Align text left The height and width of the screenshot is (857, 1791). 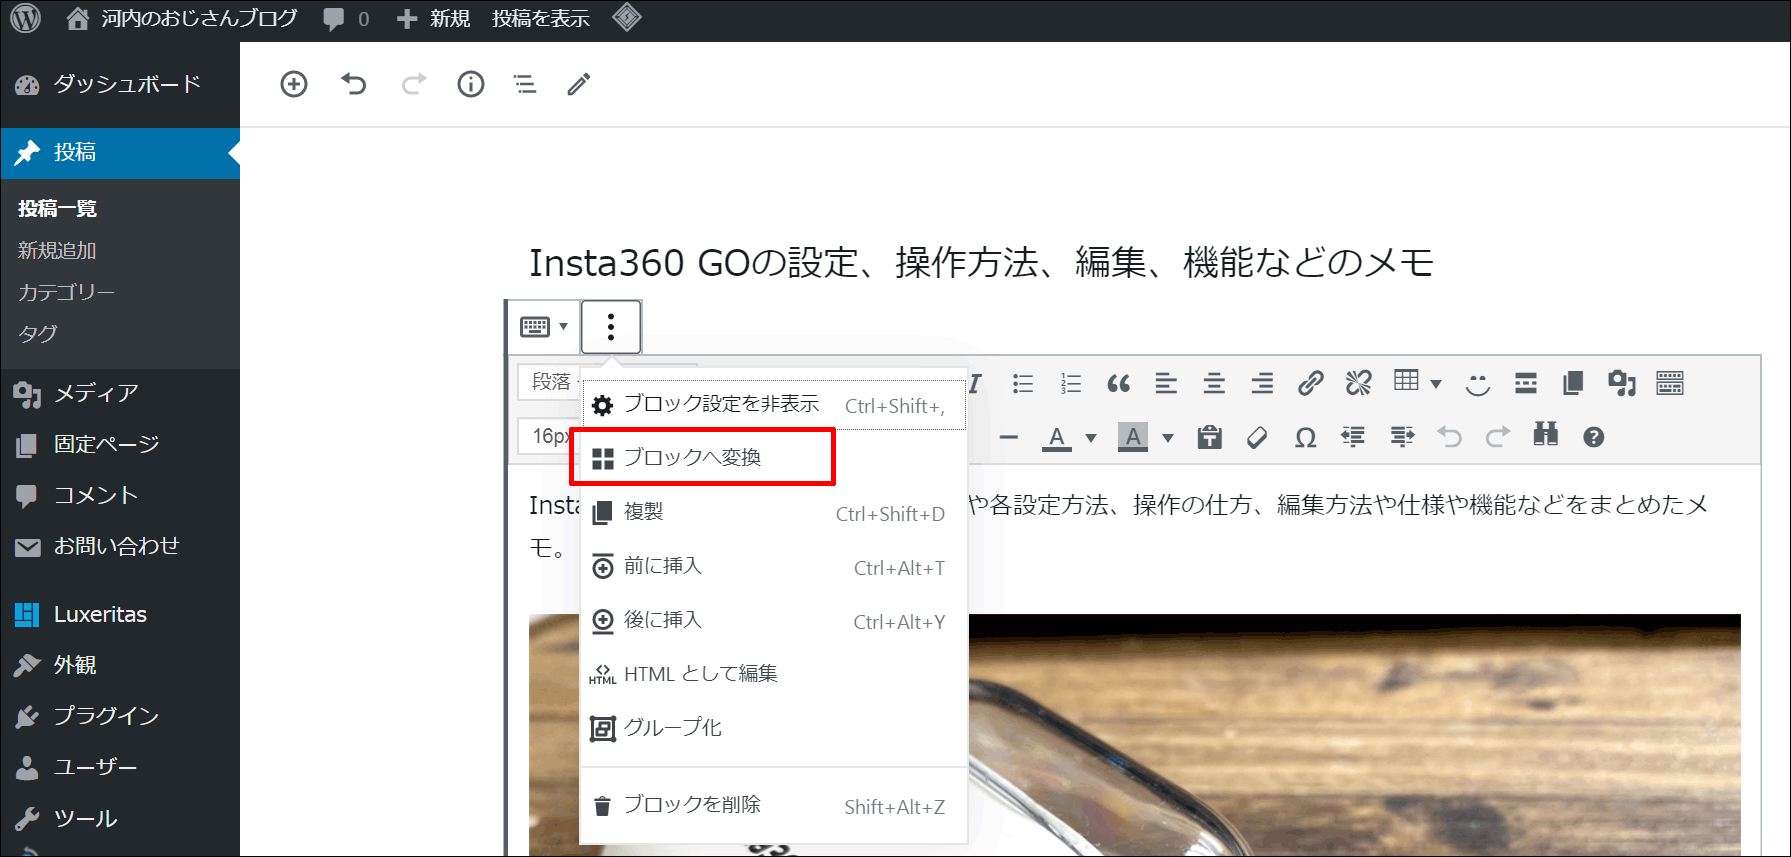tap(1166, 383)
